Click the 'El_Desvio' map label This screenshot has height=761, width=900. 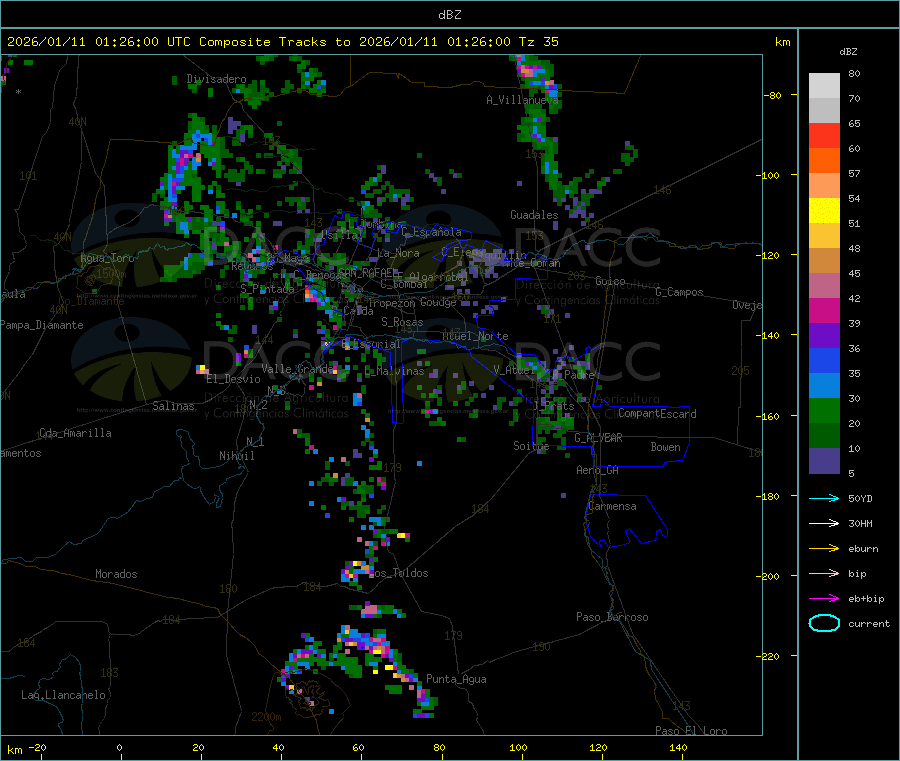[x=233, y=379]
